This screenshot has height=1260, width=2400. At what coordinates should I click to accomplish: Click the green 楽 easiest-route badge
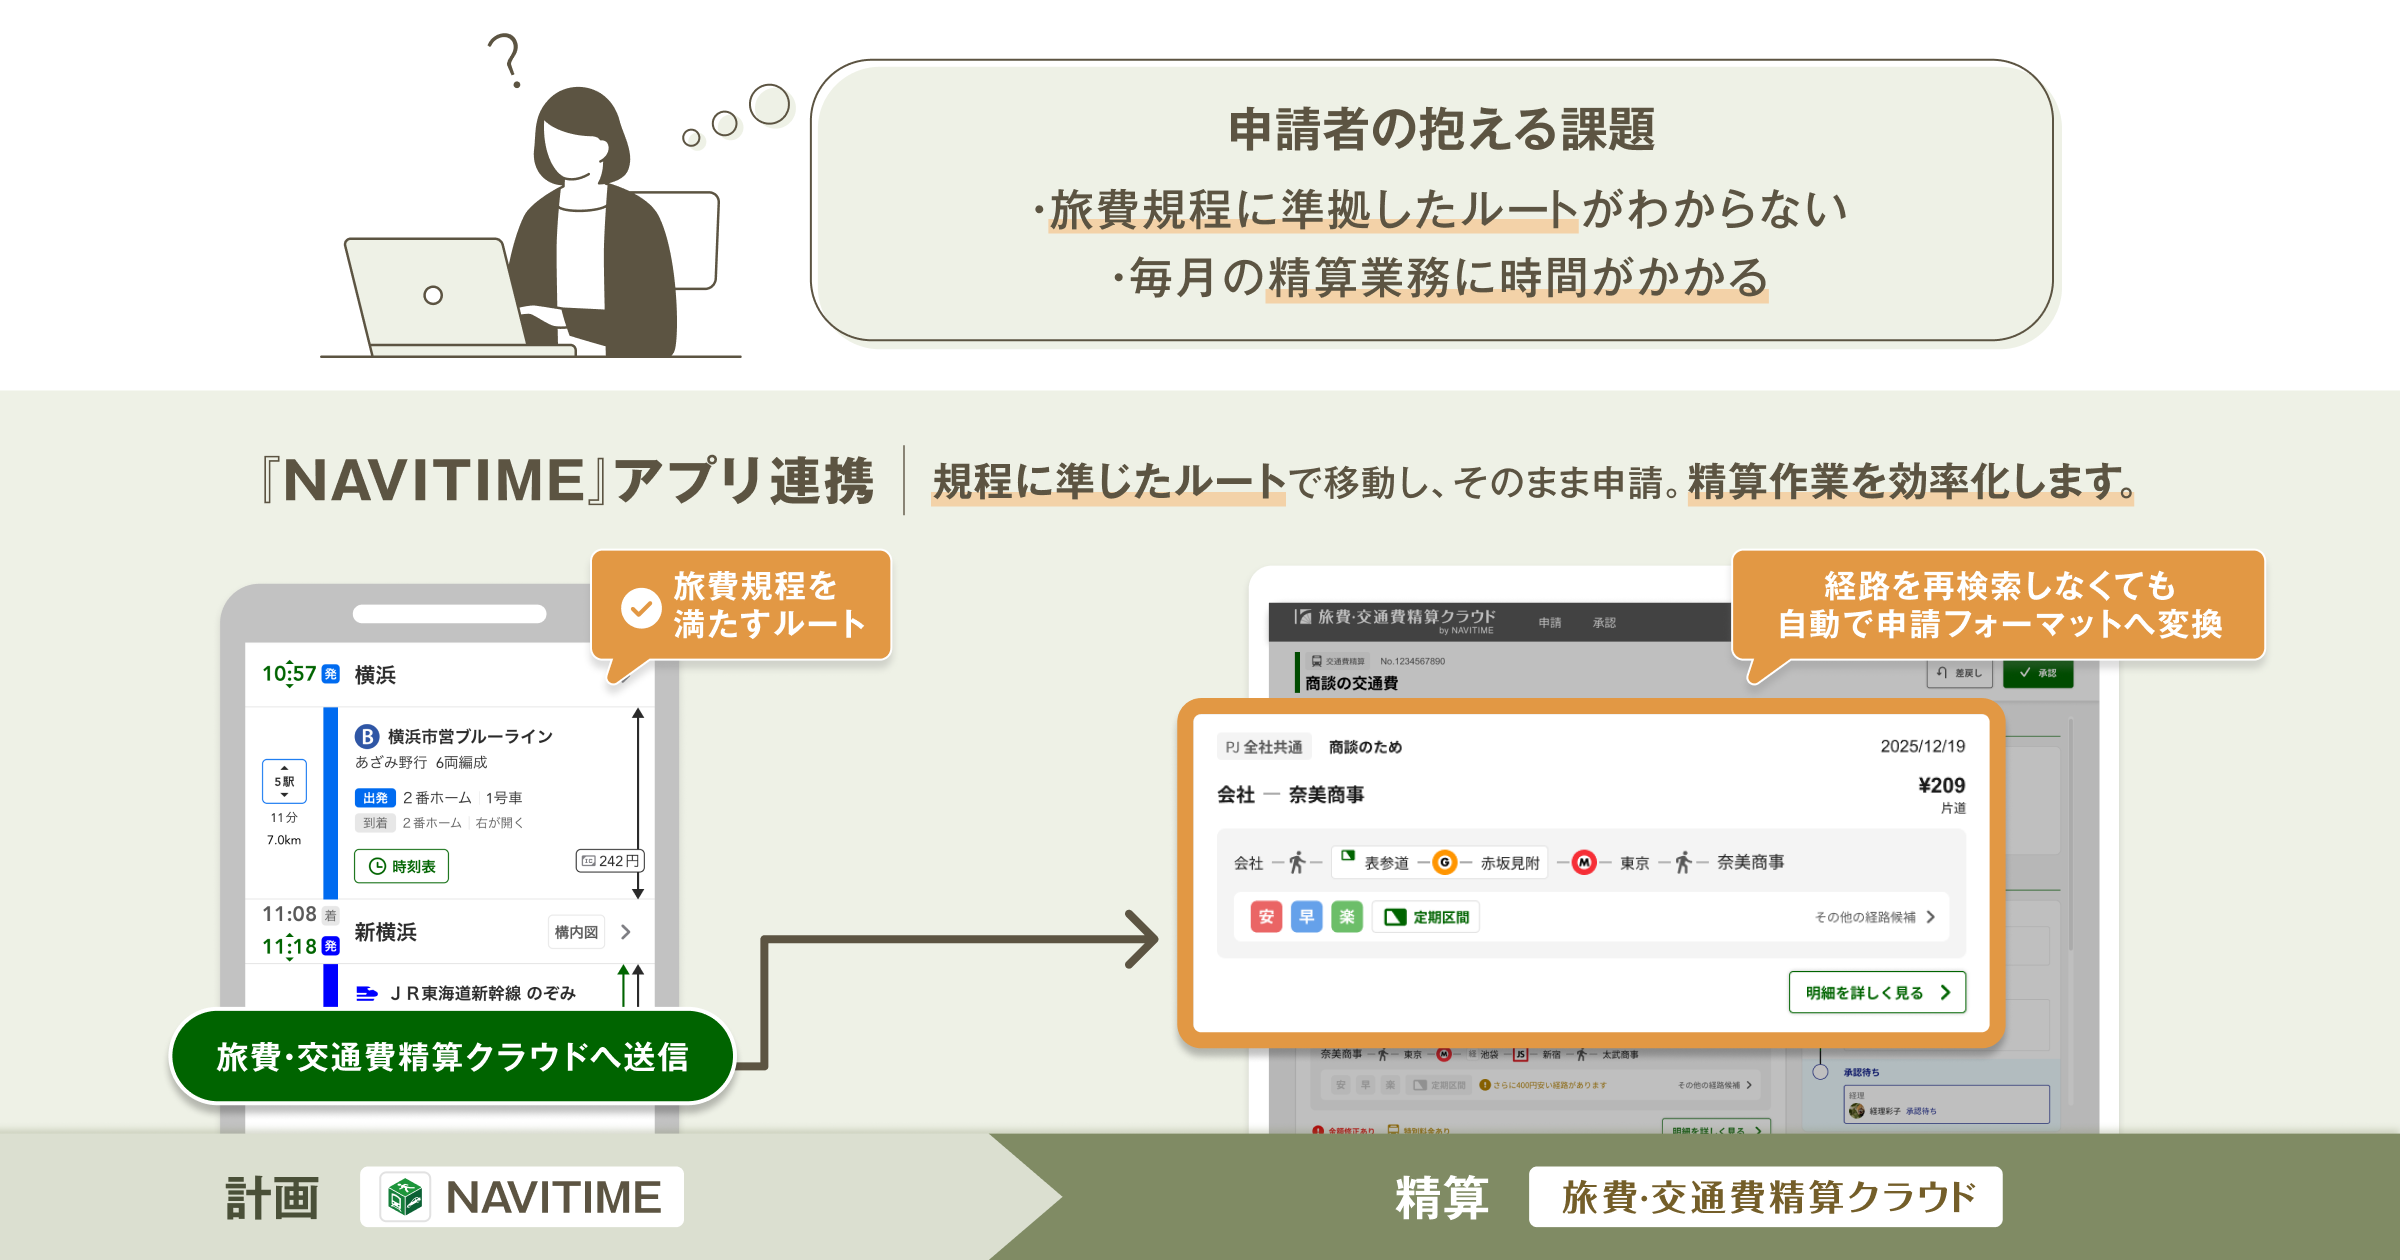tap(1347, 917)
